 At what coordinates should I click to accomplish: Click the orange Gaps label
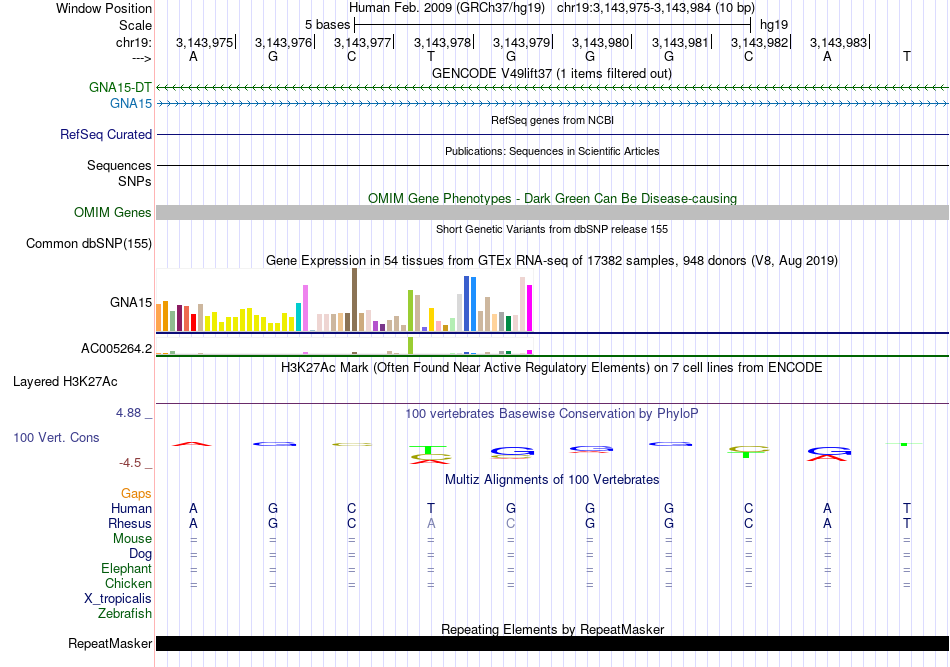click(x=136, y=494)
